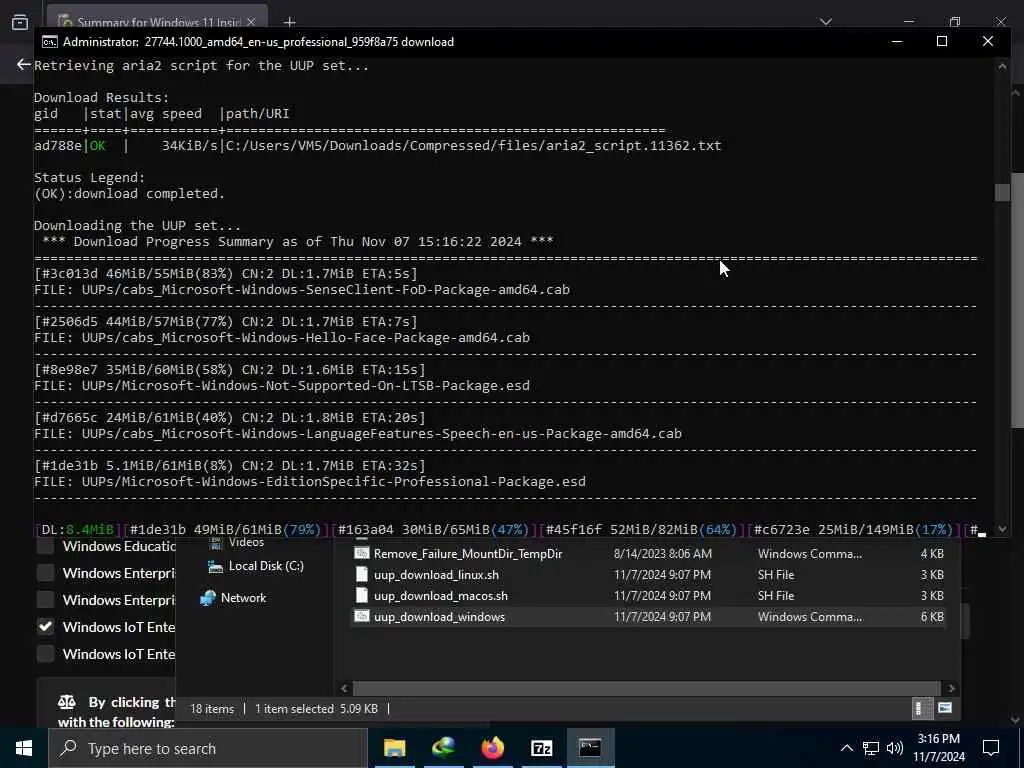Image resolution: width=1024 pixels, height=768 pixels.
Task: Open the notification center icon
Action: (991, 748)
